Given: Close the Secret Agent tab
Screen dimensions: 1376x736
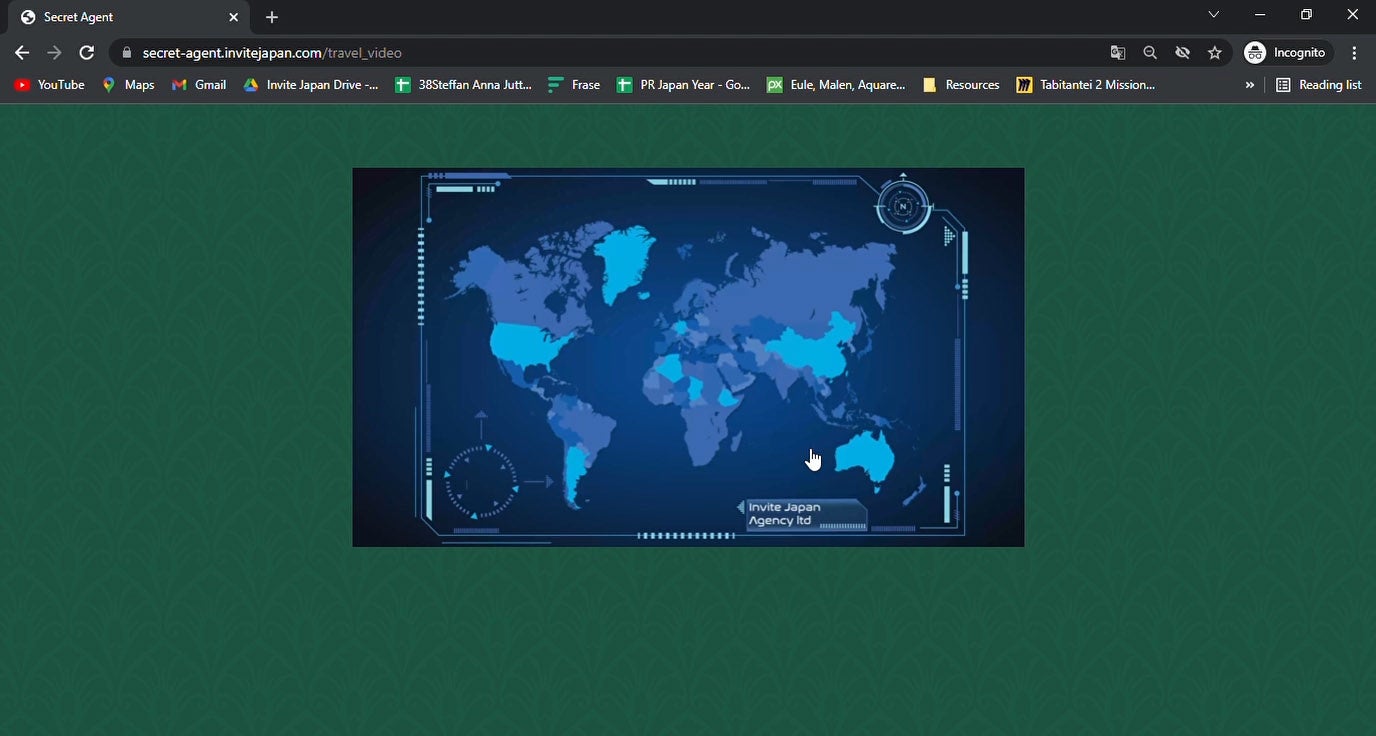Looking at the screenshot, I should (233, 17).
